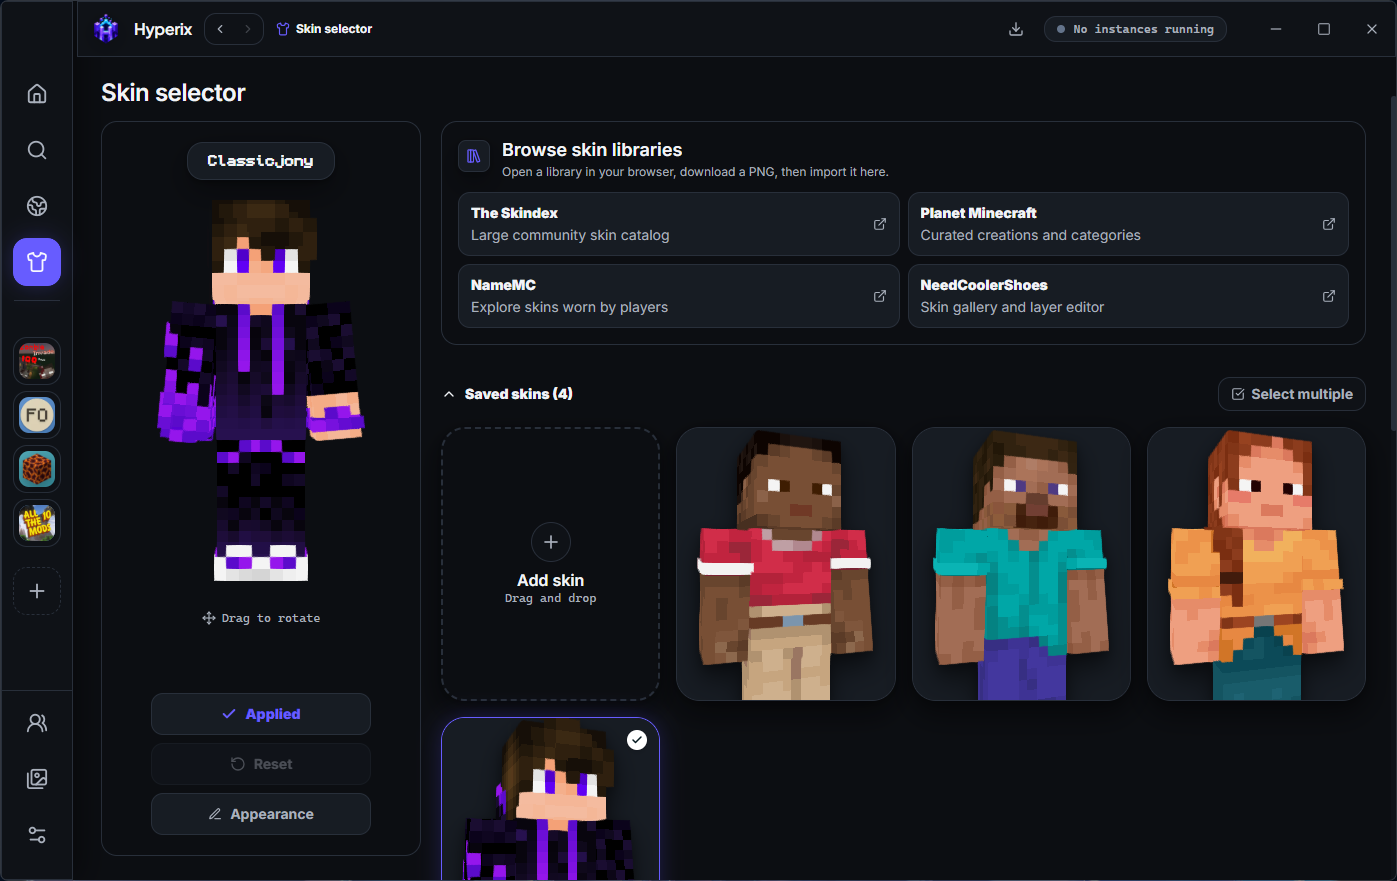Select the Steve teal shirt skin thumbnail
This screenshot has width=1397, height=881.
pyautogui.click(x=1021, y=564)
